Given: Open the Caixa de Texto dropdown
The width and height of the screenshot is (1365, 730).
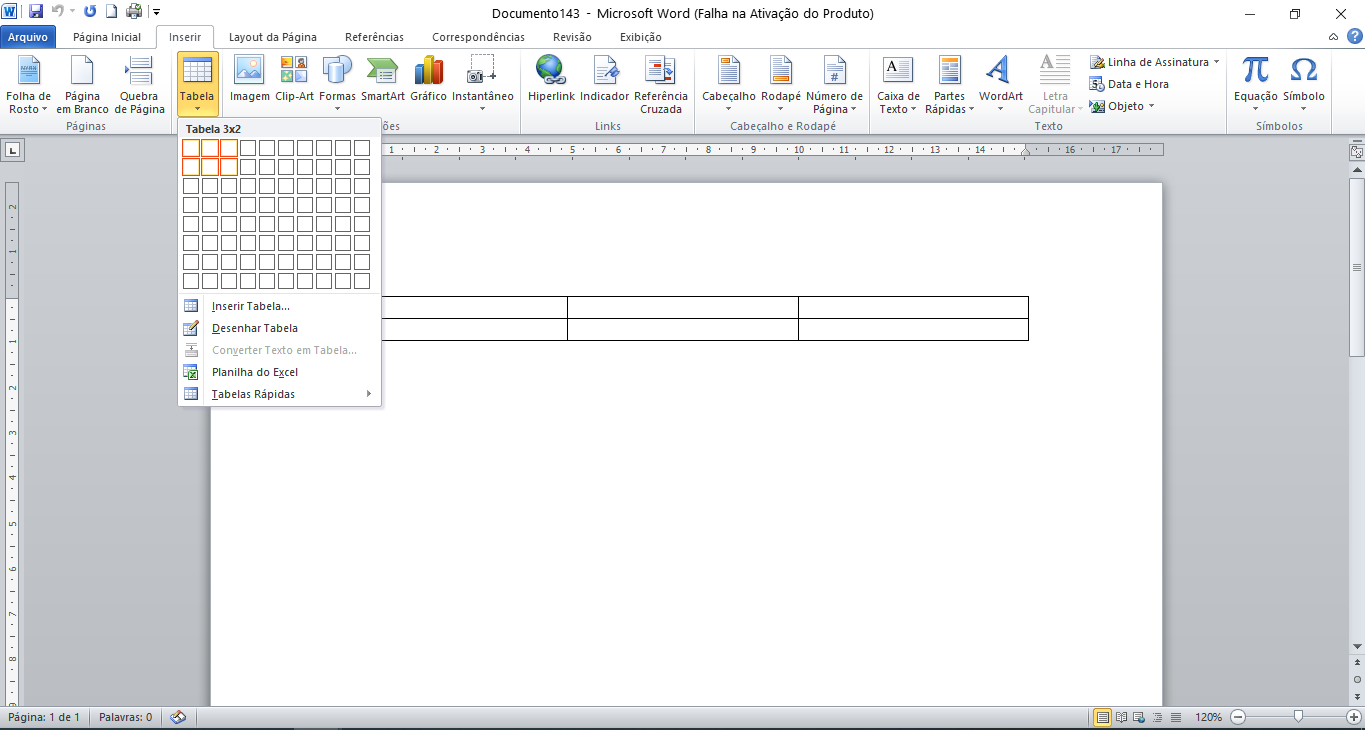Looking at the screenshot, I should pos(898,85).
